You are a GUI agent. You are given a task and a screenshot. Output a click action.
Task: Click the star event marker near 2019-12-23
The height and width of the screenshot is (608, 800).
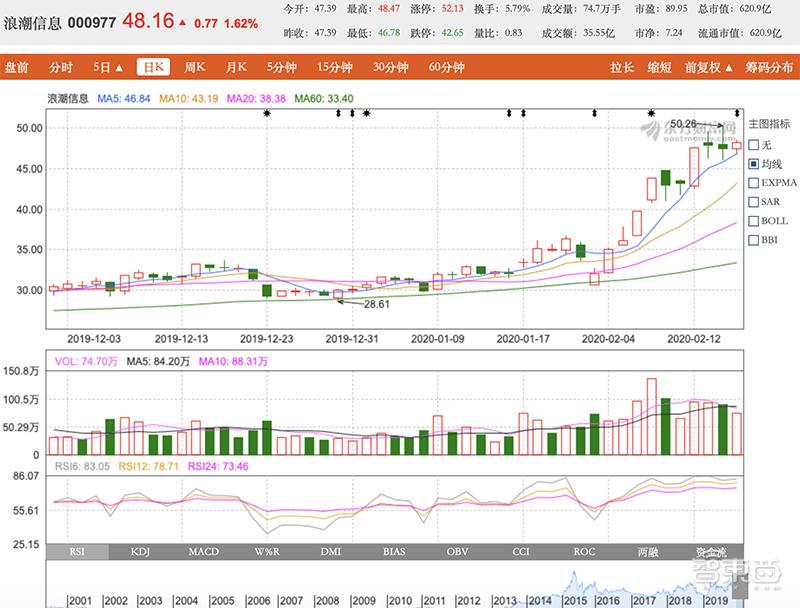pyautogui.click(x=267, y=113)
